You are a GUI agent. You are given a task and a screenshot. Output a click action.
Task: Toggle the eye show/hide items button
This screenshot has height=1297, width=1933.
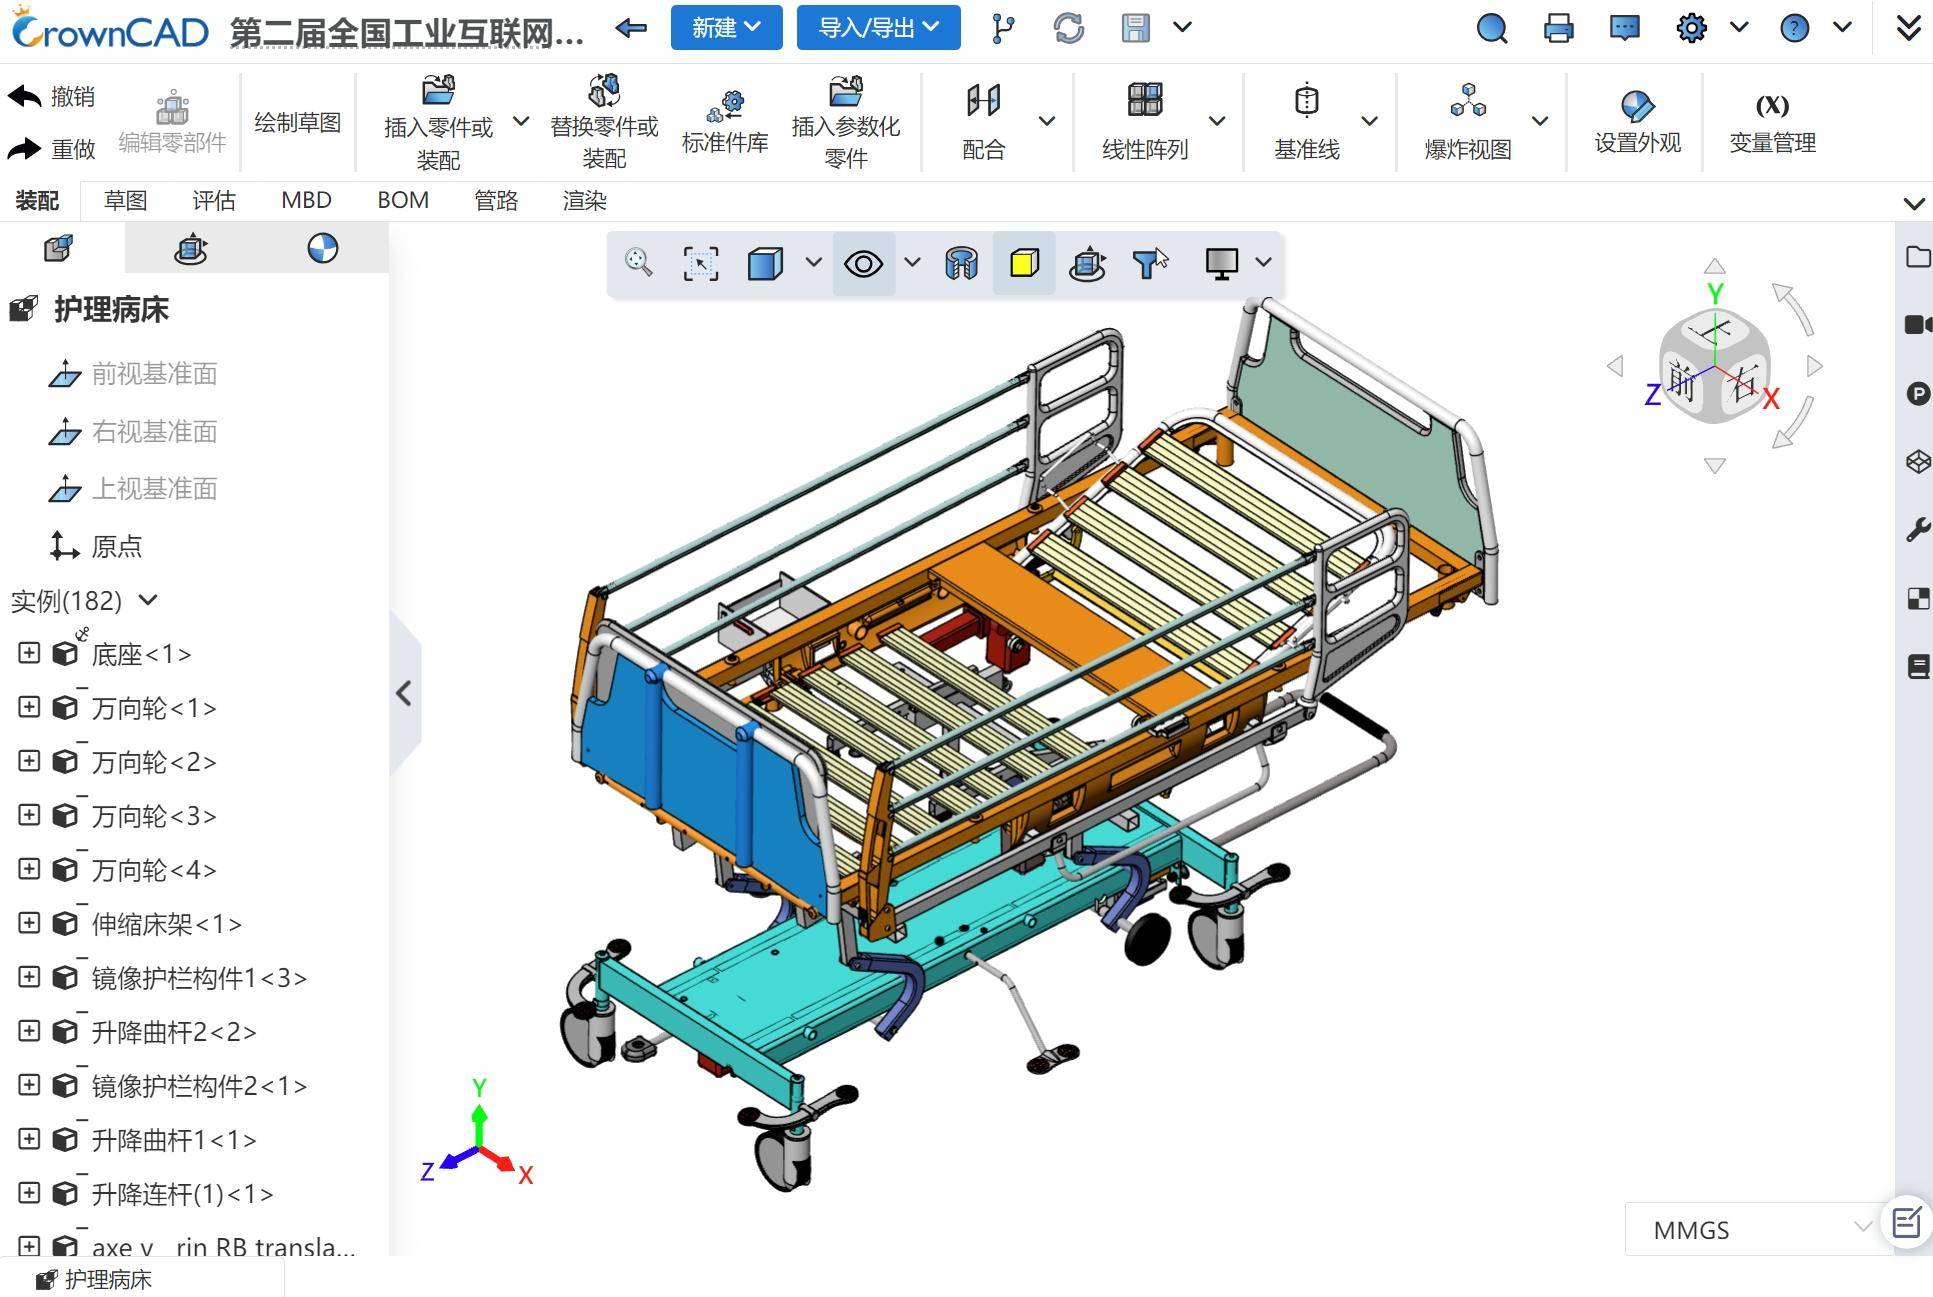click(x=863, y=263)
